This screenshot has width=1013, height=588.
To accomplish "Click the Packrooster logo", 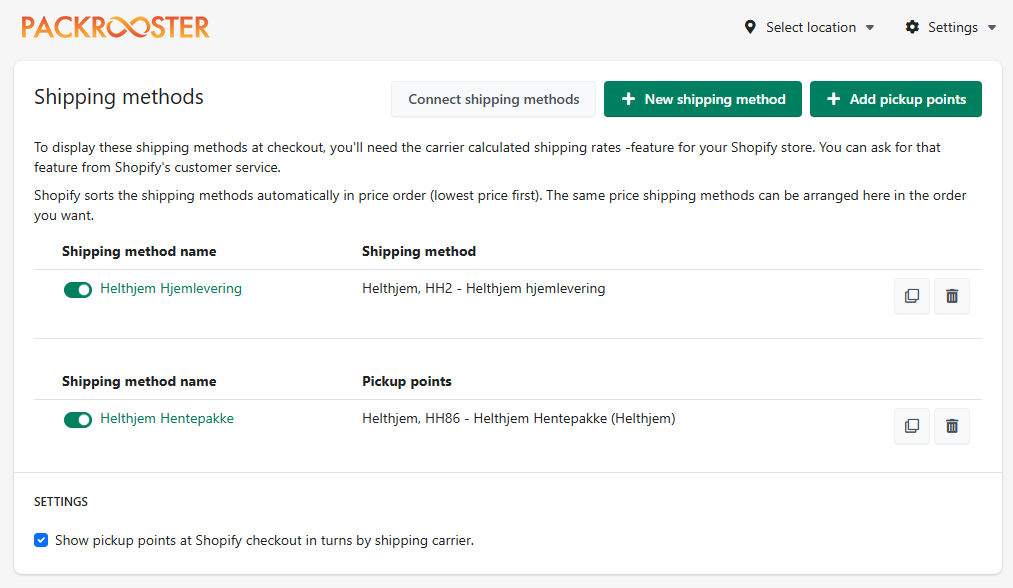I will 116,27.
